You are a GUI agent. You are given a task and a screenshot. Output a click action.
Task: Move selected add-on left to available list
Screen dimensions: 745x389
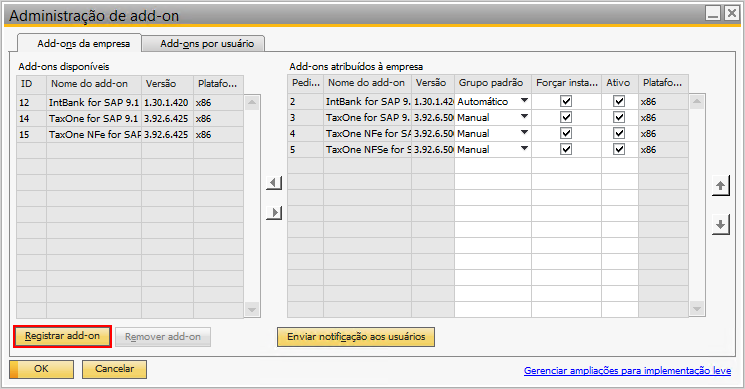[x=274, y=183]
